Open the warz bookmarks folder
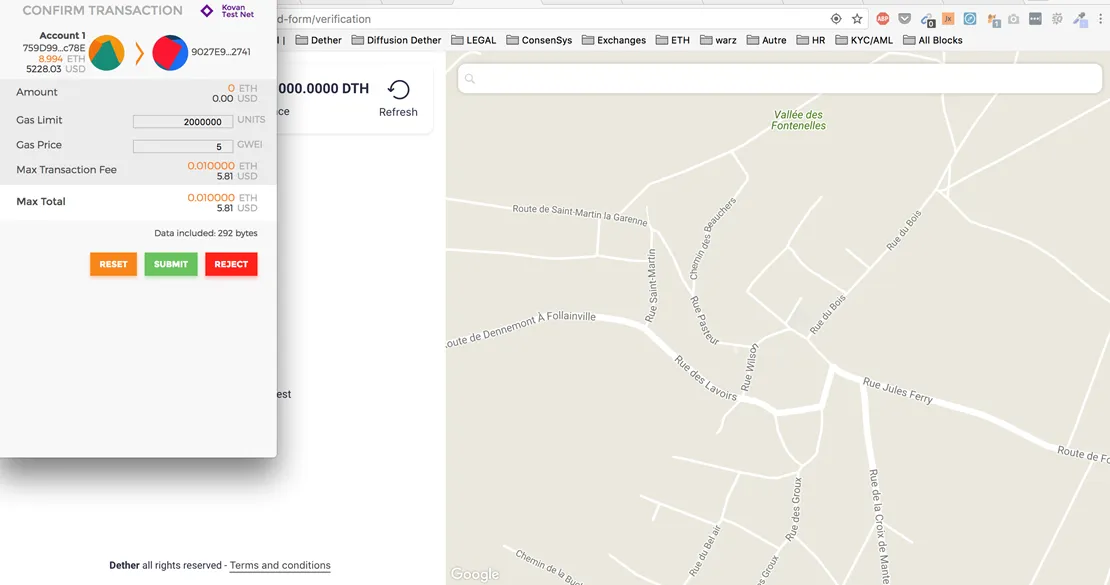This screenshot has width=1110, height=585. 718,40
